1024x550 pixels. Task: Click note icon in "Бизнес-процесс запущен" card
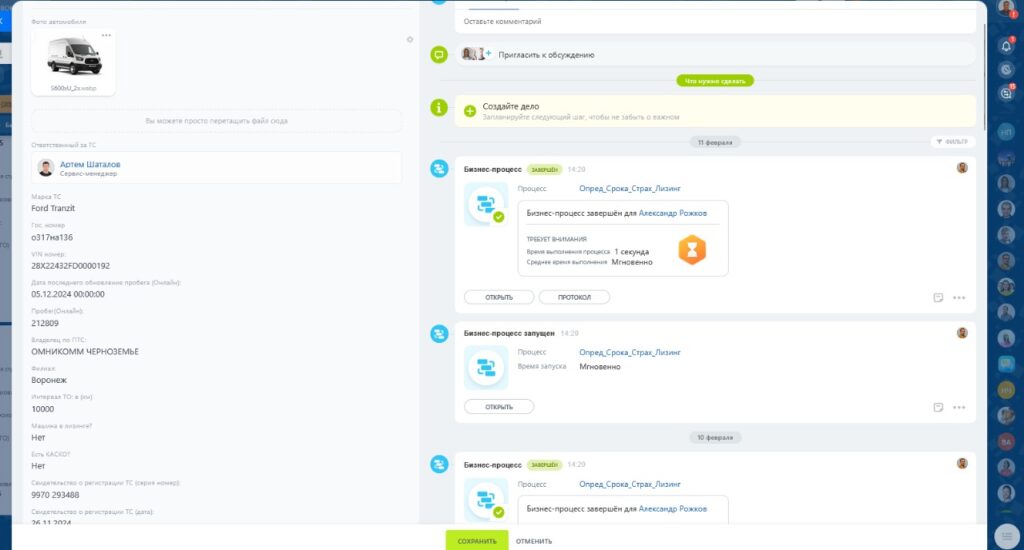(x=938, y=407)
